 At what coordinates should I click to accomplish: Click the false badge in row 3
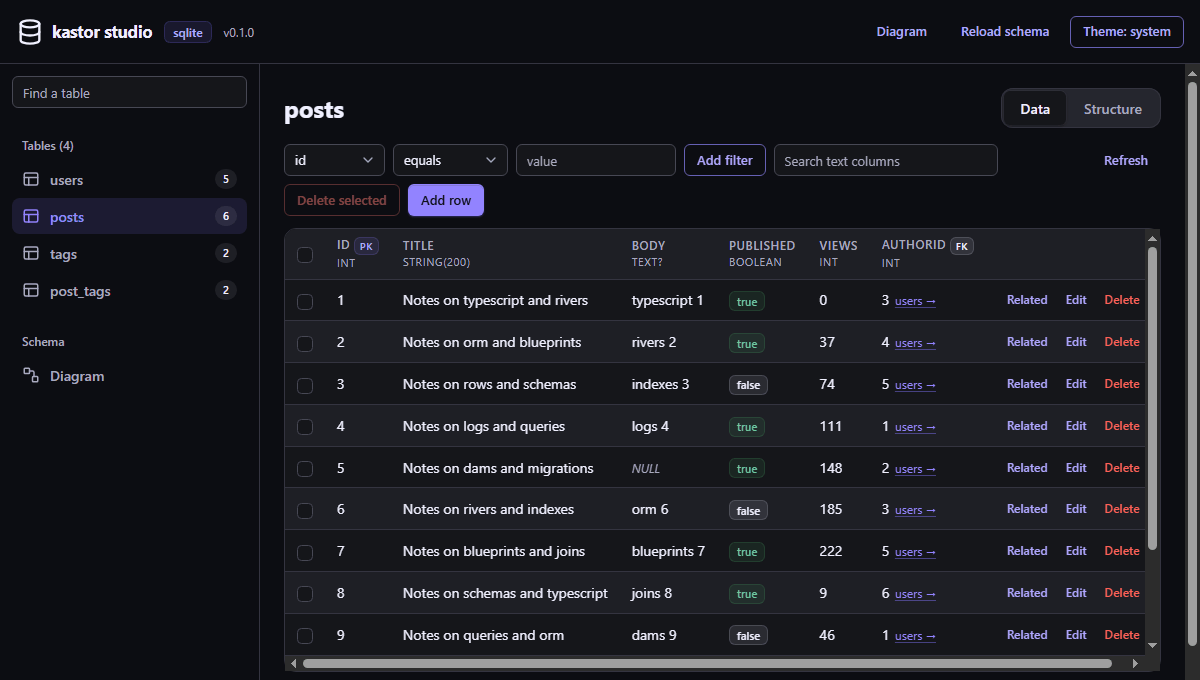coord(748,385)
